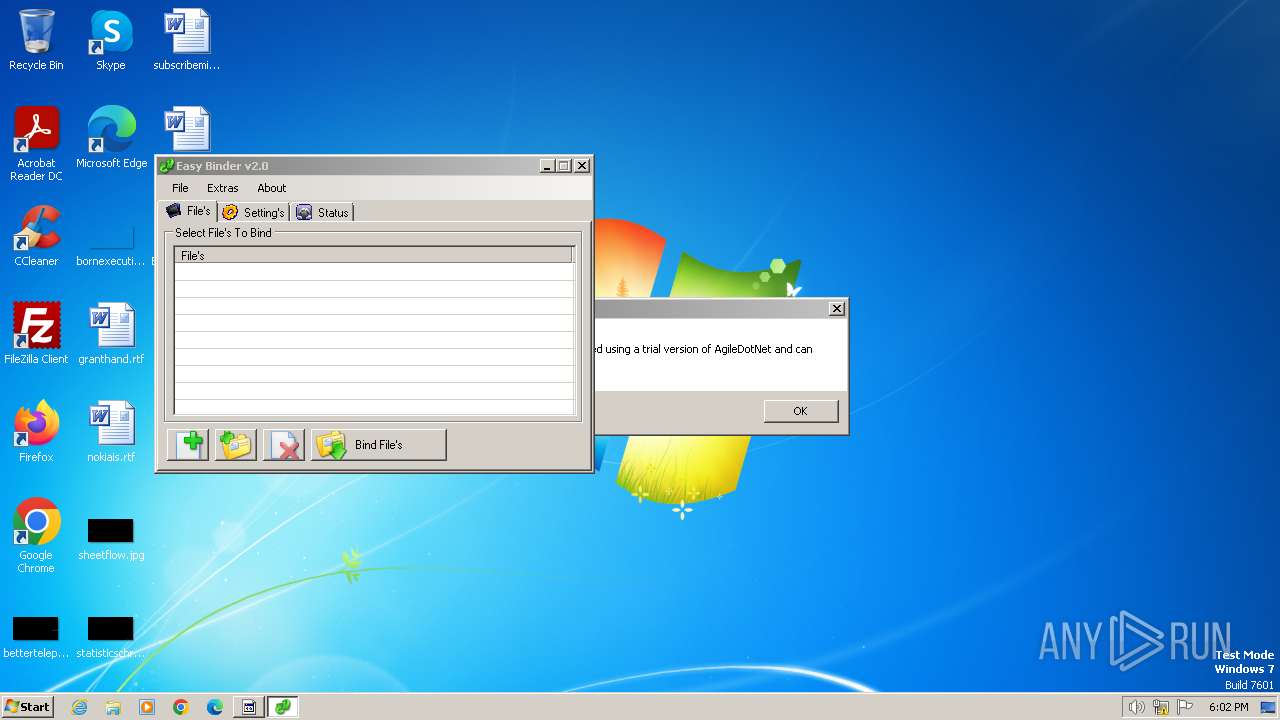Select the nokiais.rtf document icon

[x=111, y=432]
